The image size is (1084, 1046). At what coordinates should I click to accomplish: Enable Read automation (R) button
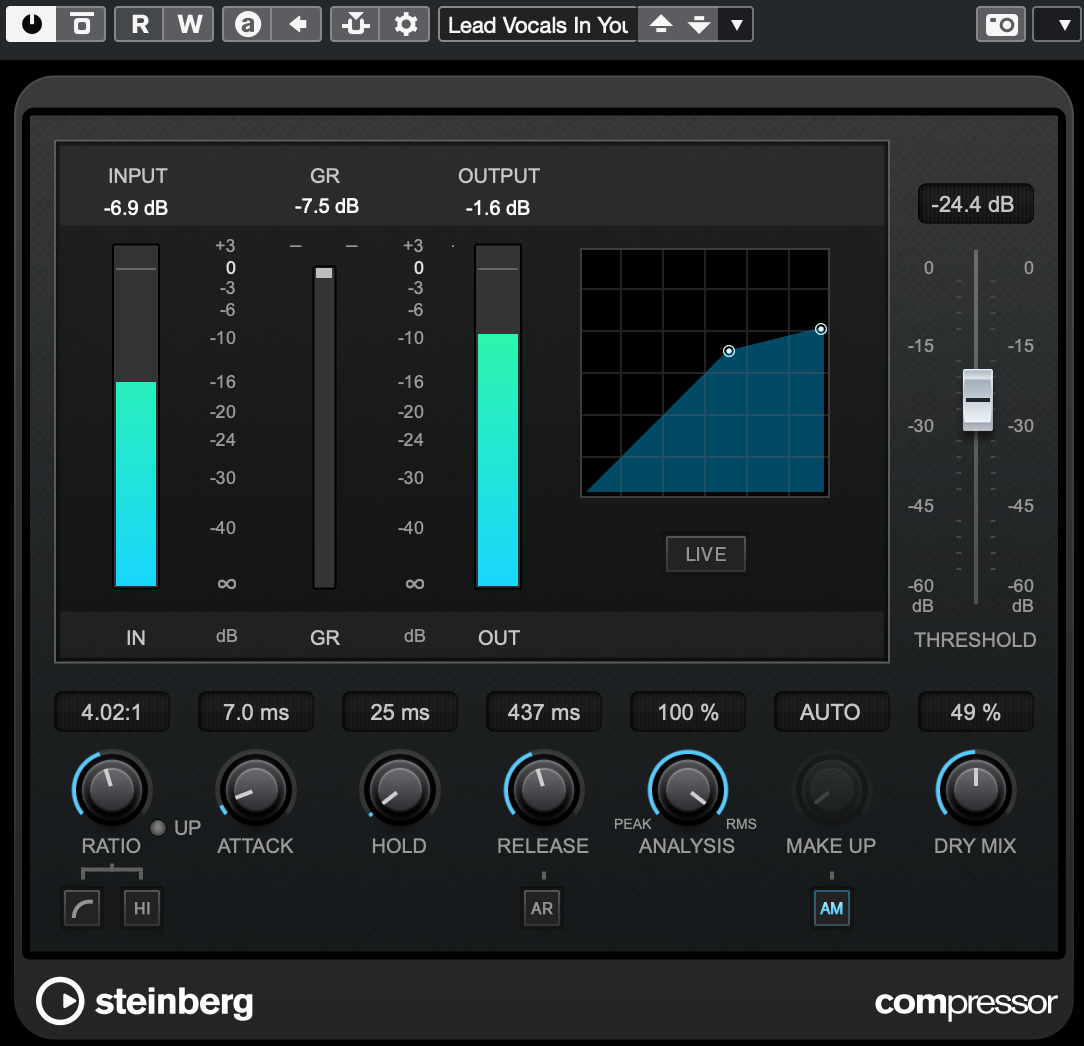tap(140, 25)
